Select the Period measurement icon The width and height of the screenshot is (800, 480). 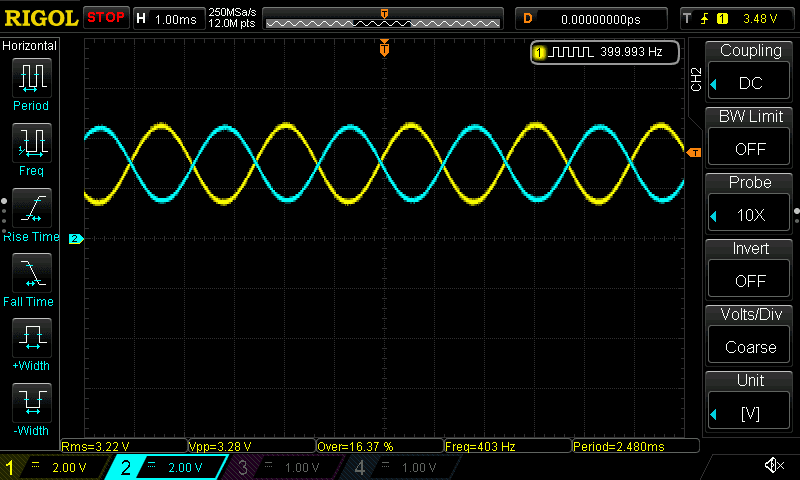(31, 78)
